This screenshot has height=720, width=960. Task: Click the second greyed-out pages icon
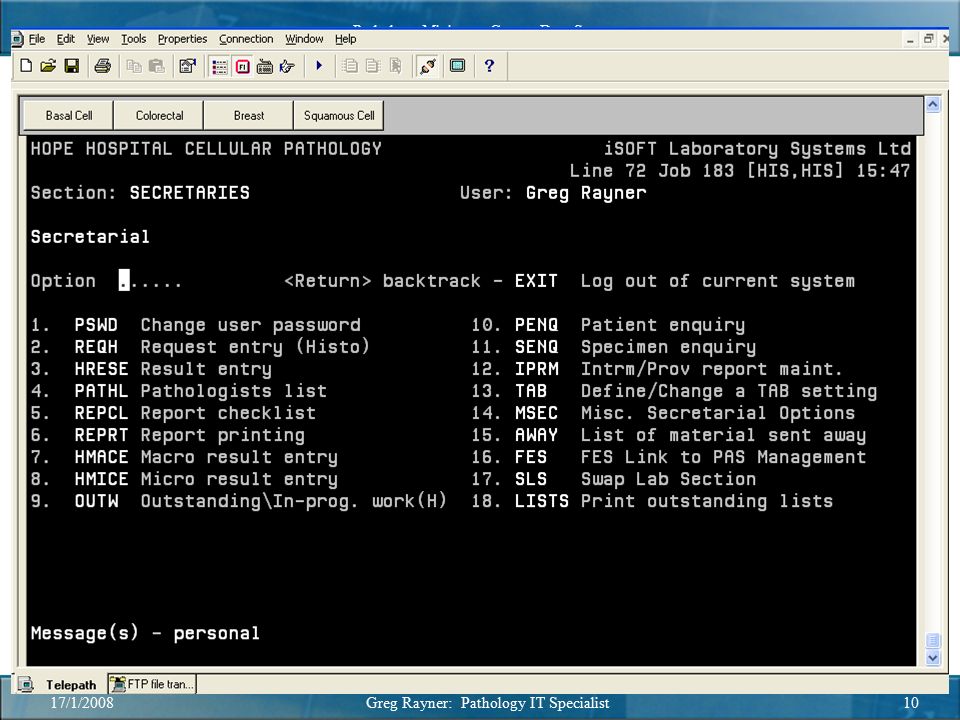click(x=372, y=66)
